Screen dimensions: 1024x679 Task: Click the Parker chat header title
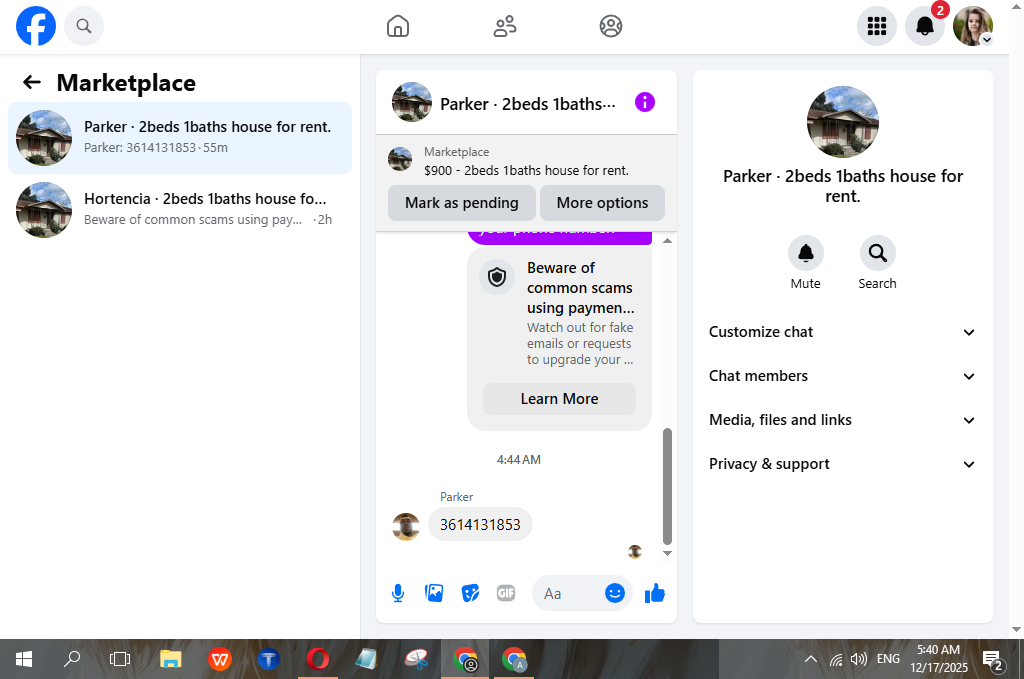point(528,104)
